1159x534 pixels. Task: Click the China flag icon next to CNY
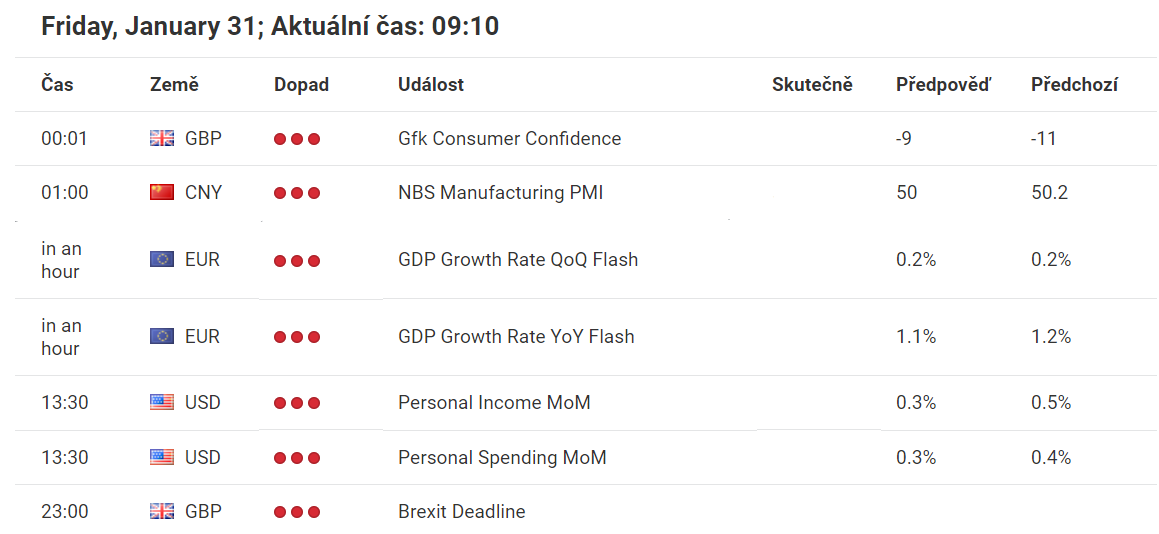162,193
